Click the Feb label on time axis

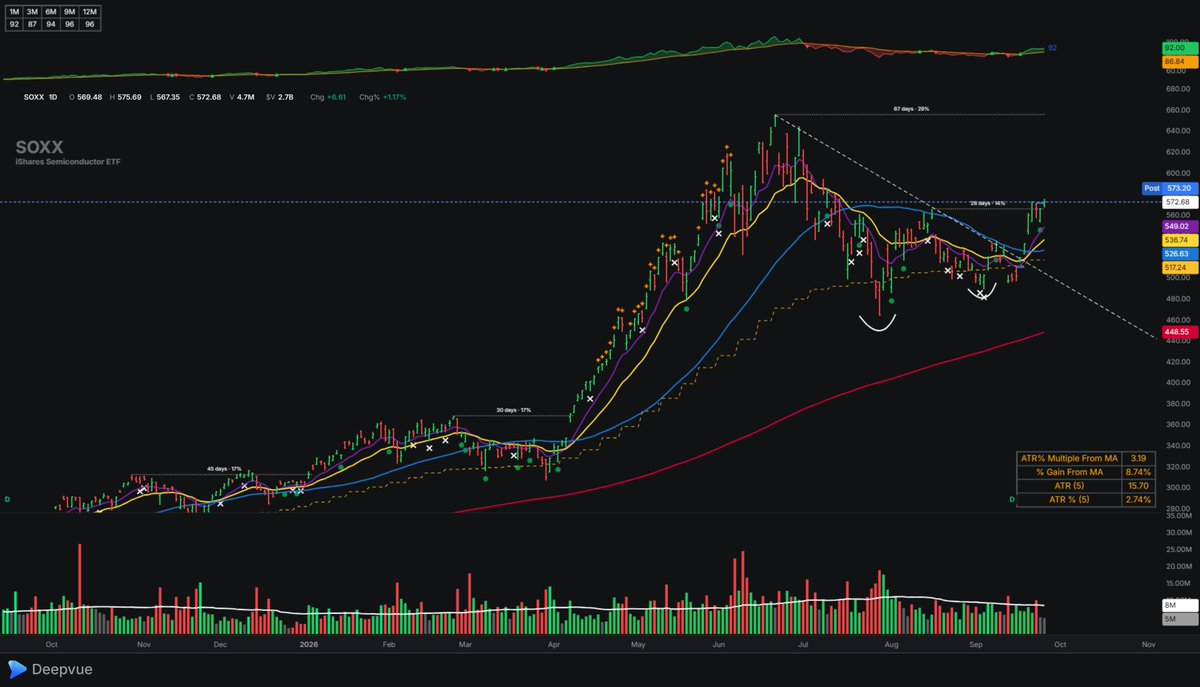(387, 645)
